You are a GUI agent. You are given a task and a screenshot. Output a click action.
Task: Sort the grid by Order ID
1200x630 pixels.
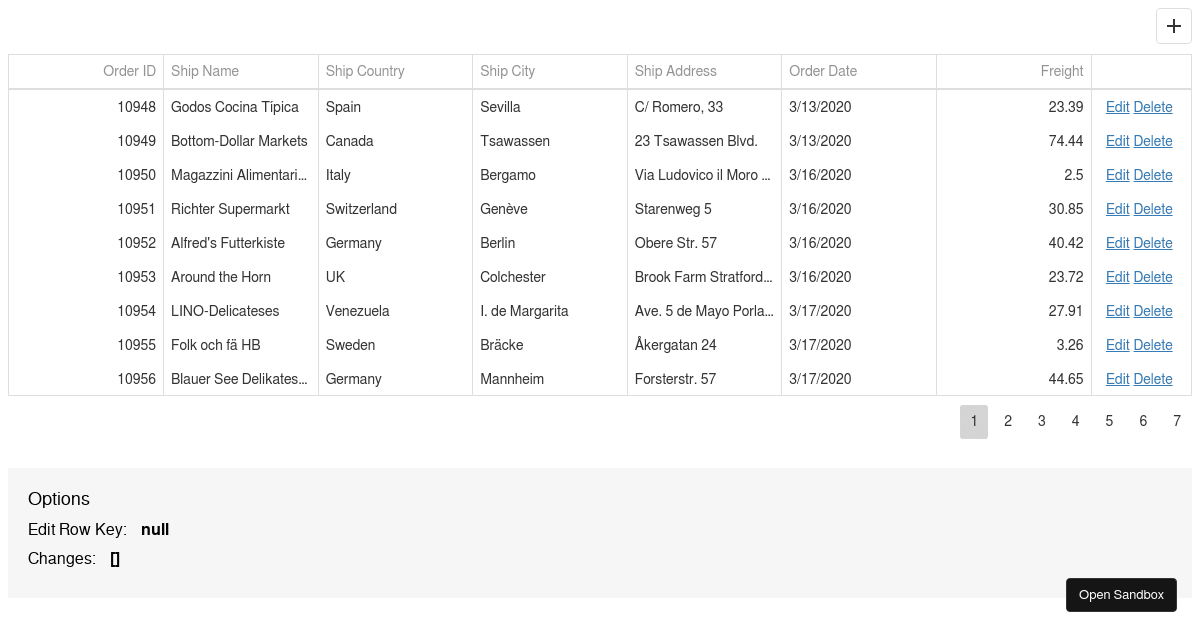(x=129, y=71)
